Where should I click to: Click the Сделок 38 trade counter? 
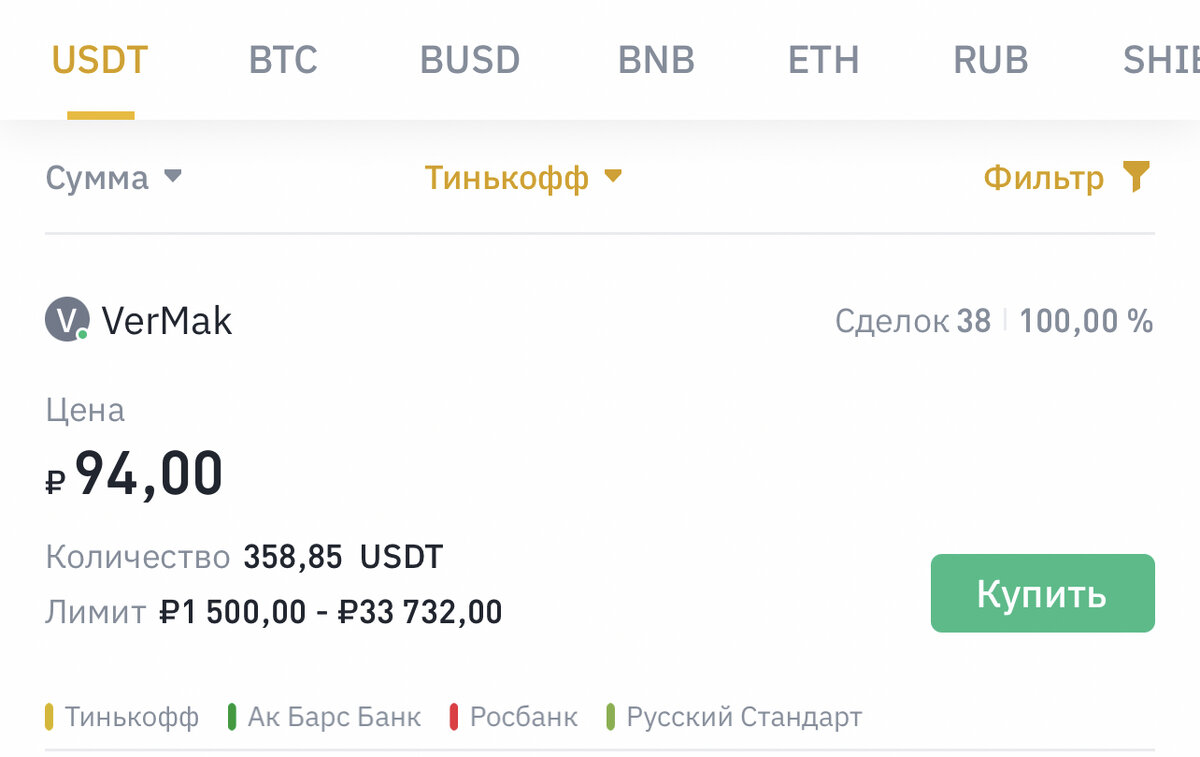click(x=913, y=320)
